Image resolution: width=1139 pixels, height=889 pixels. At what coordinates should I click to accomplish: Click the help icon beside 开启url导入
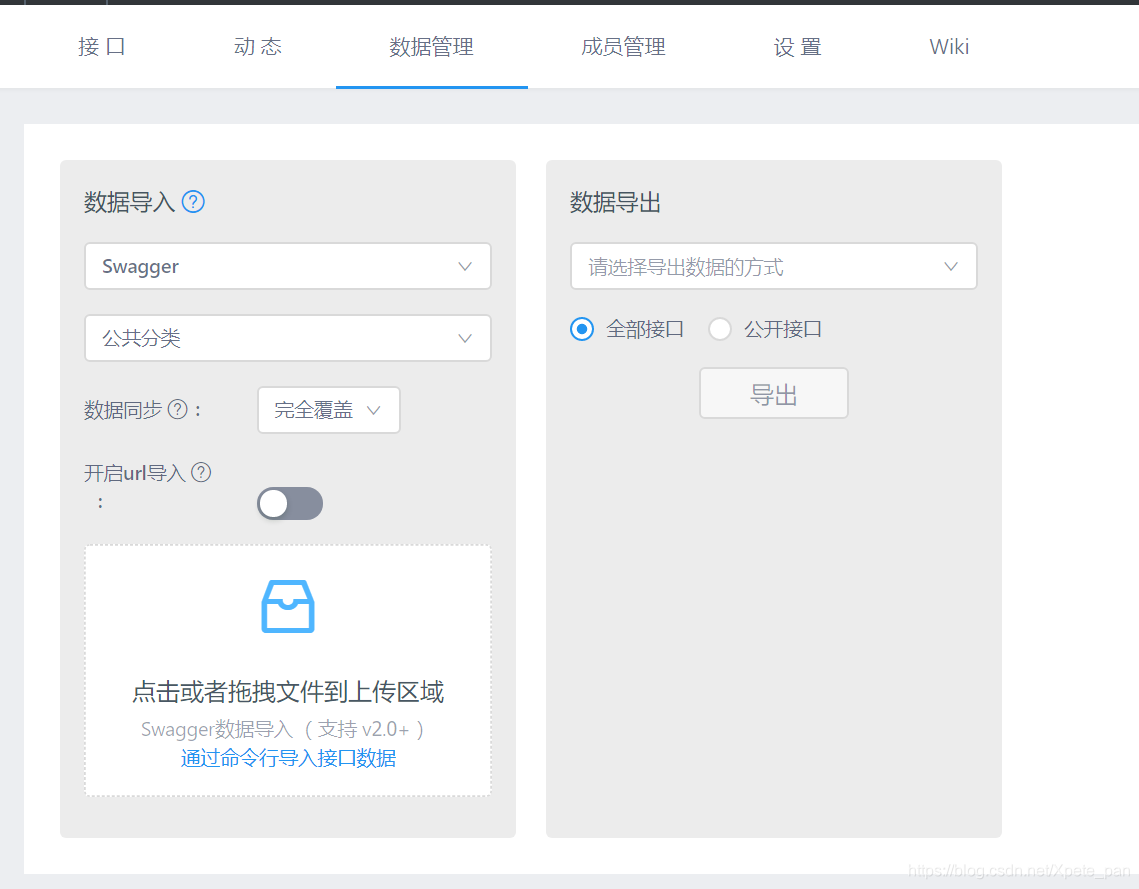click(201, 472)
